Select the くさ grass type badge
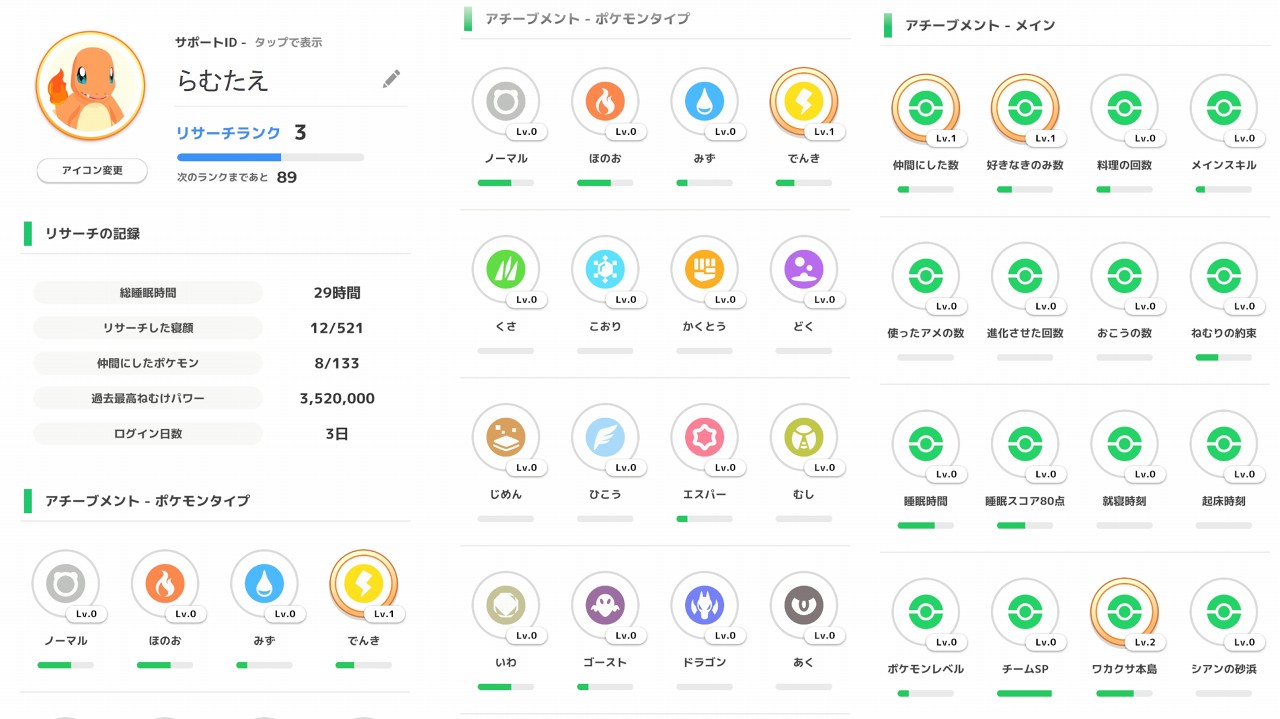The height and width of the screenshot is (719, 1280). 505,270
